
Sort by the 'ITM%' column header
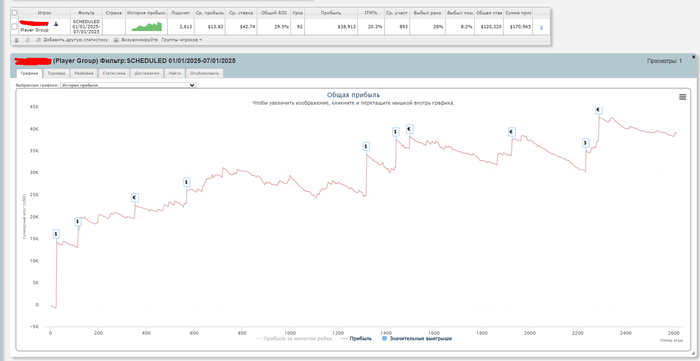coord(371,13)
